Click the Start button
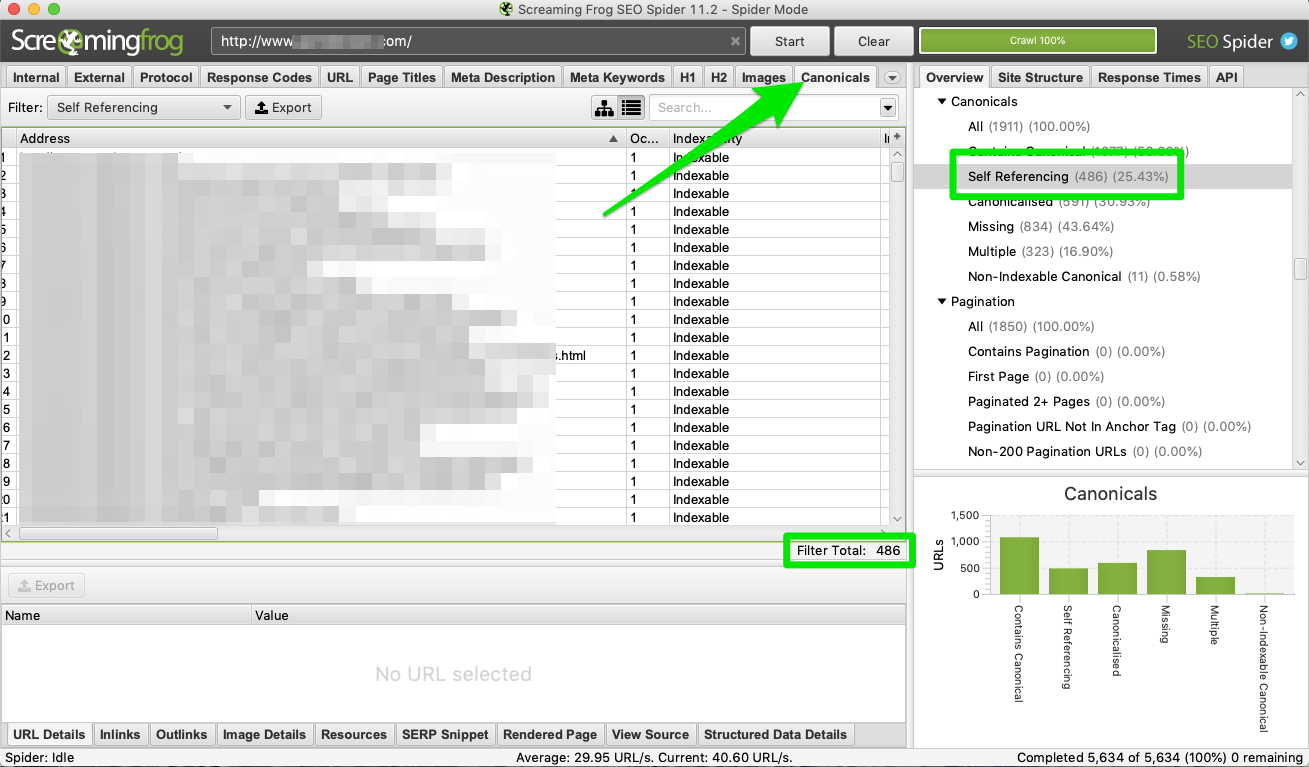Screen dimensions: 1309x767 click(789, 41)
